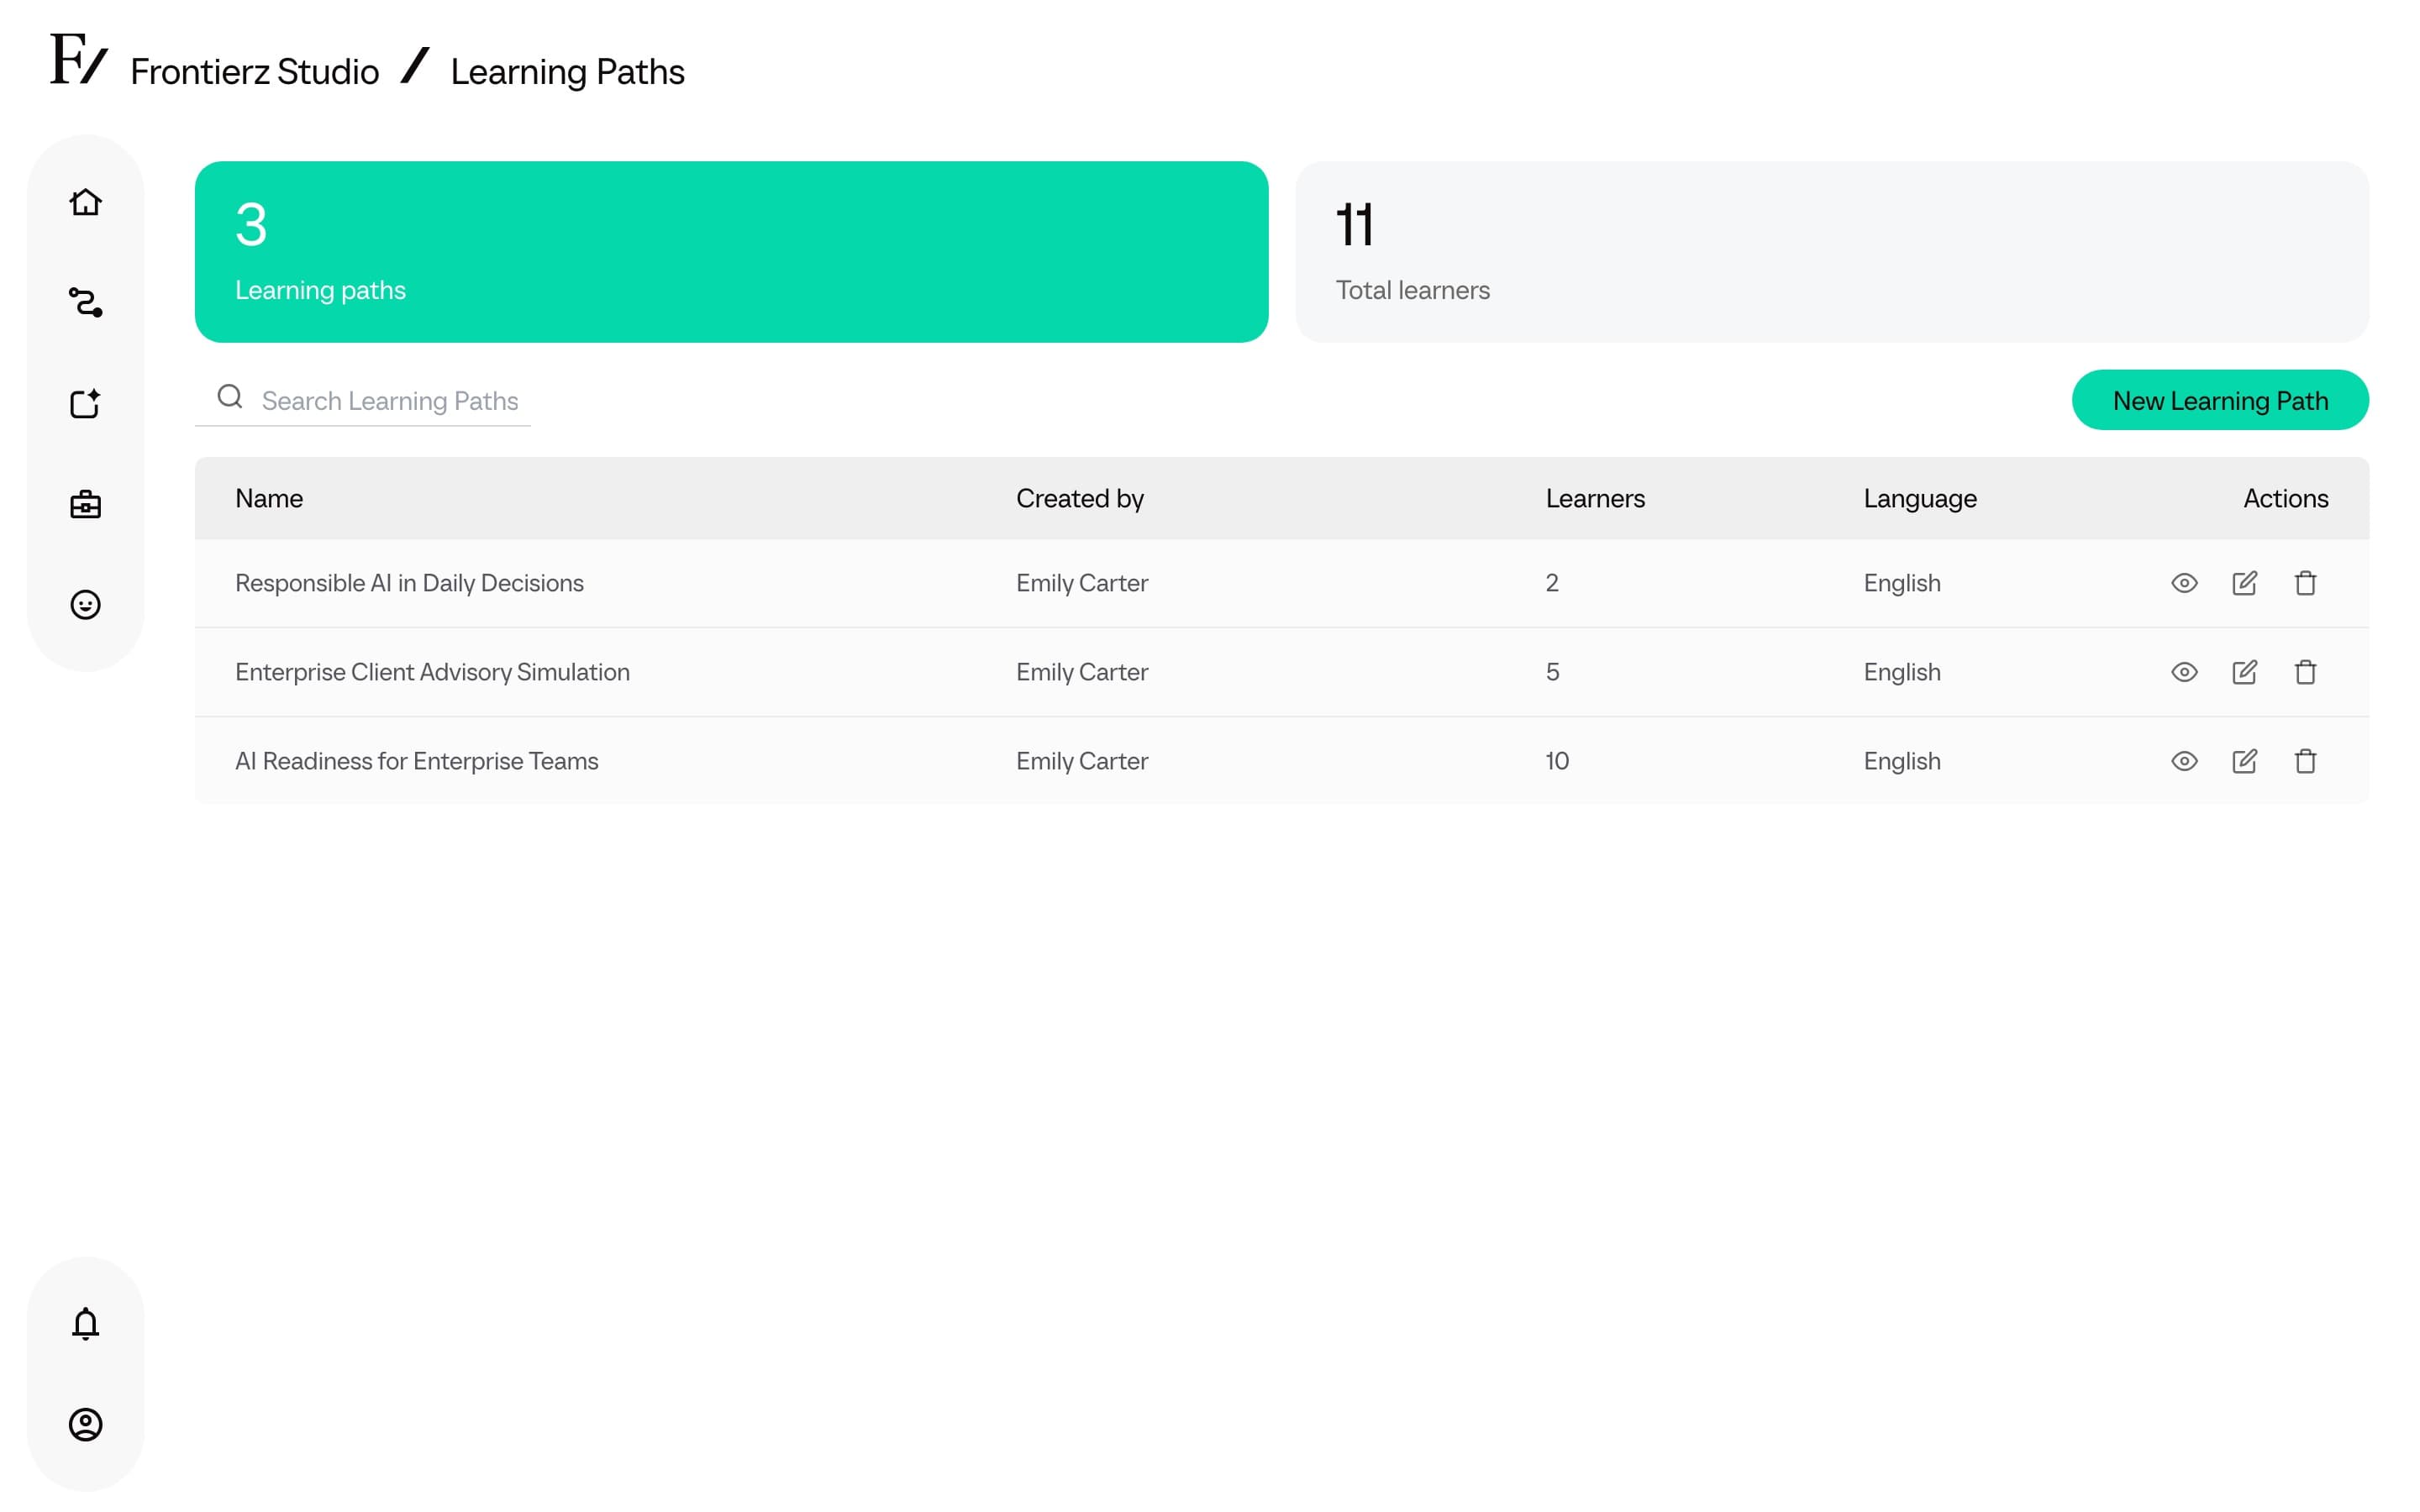Edit Enterprise Client Advisory Simulation path
Viewport: 2420px width, 1512px height.
pos(2244,672)
